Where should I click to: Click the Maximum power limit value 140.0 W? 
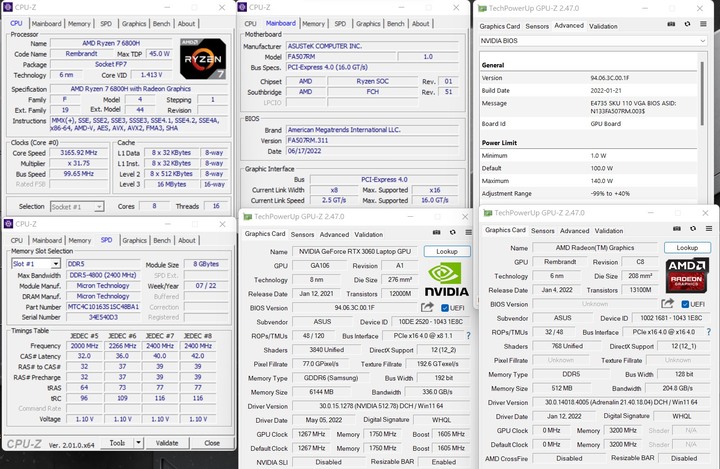(x=602, y=181)
